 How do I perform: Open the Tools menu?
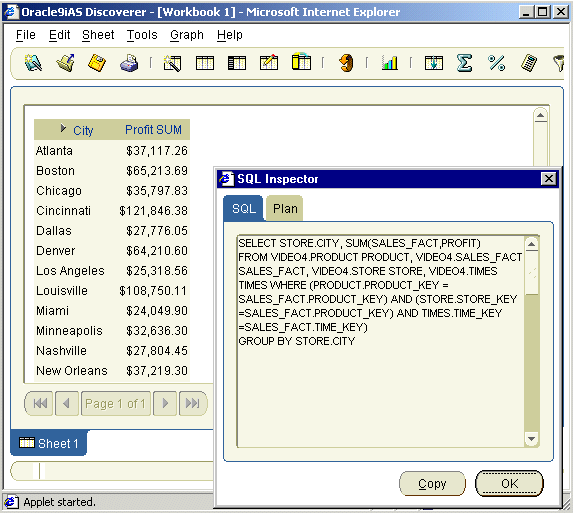click(142, 35)
